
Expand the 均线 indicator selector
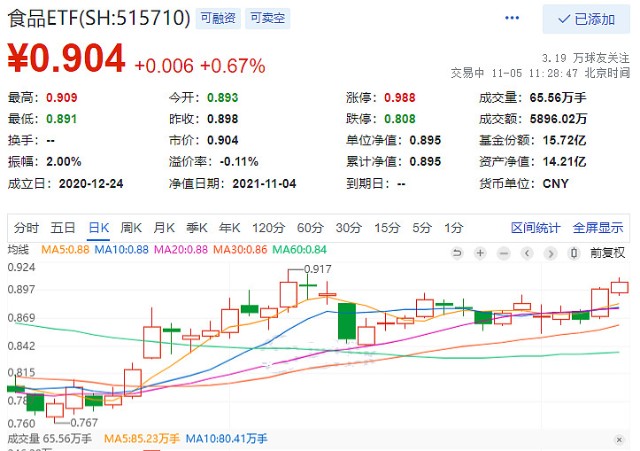19,250
